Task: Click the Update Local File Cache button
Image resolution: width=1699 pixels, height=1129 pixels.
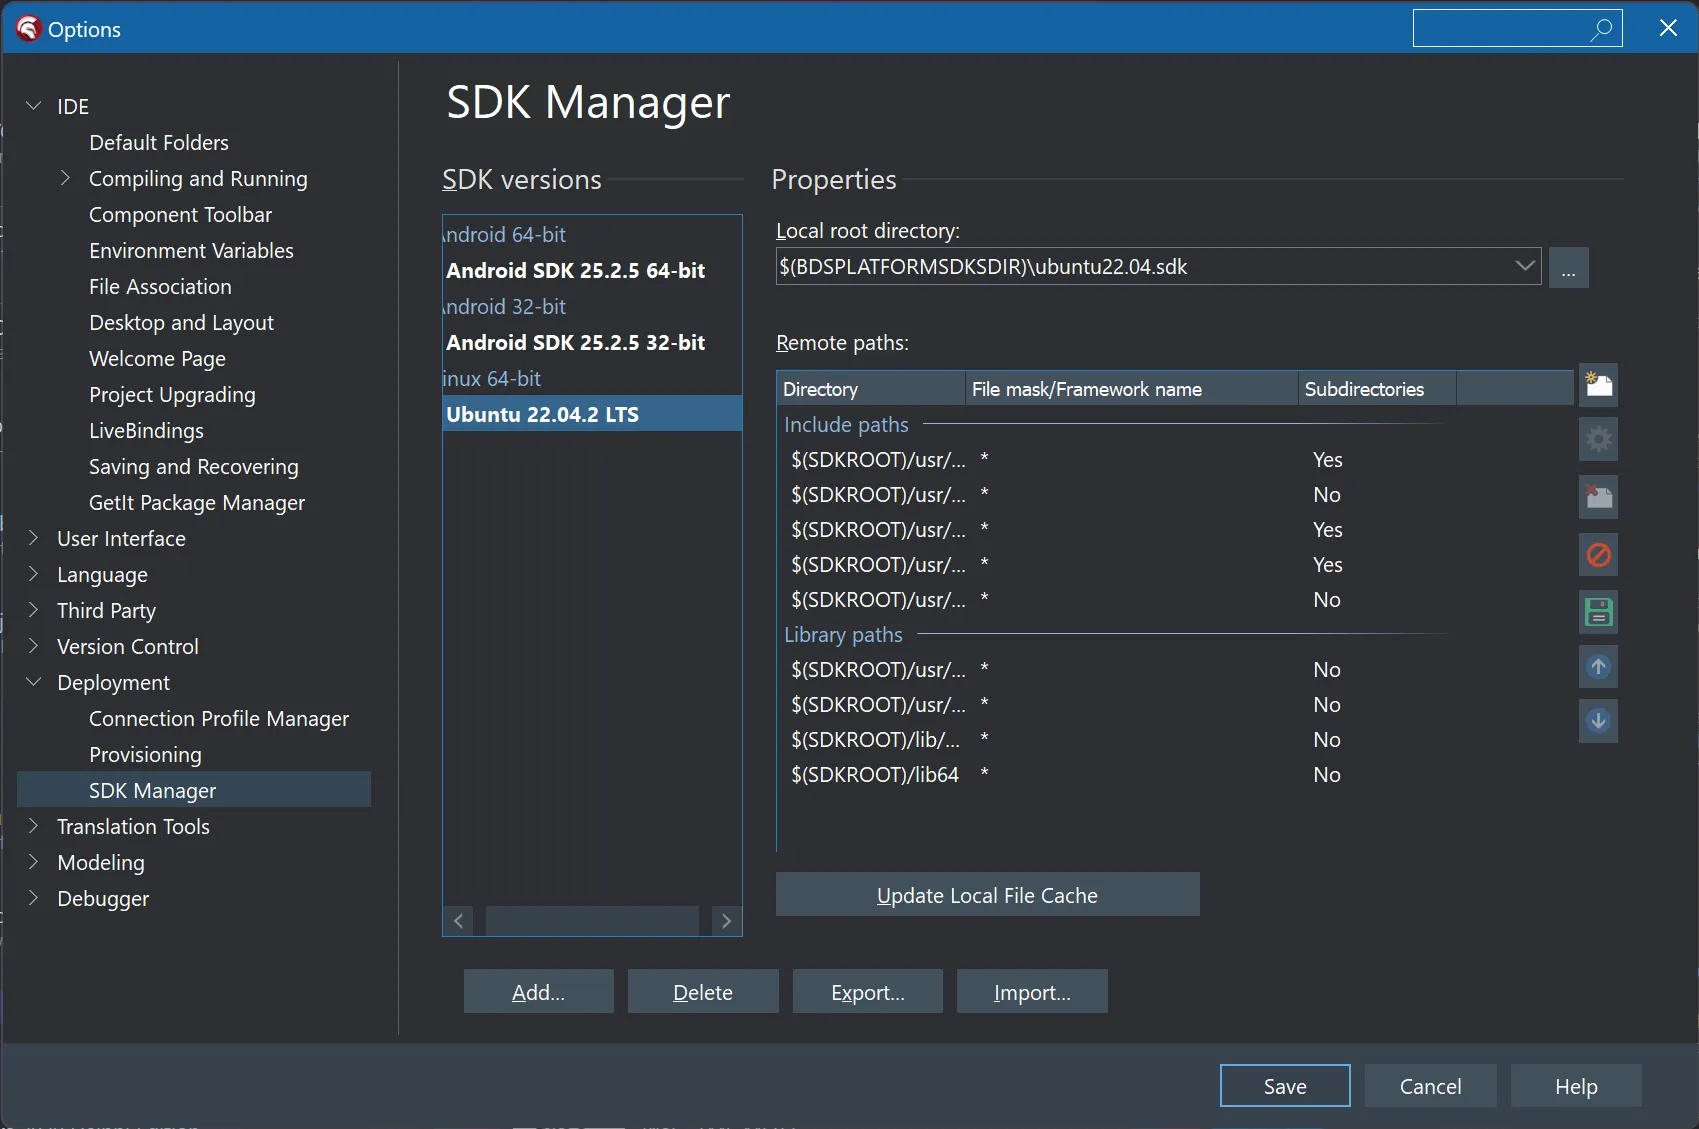Action: [987, 895]
